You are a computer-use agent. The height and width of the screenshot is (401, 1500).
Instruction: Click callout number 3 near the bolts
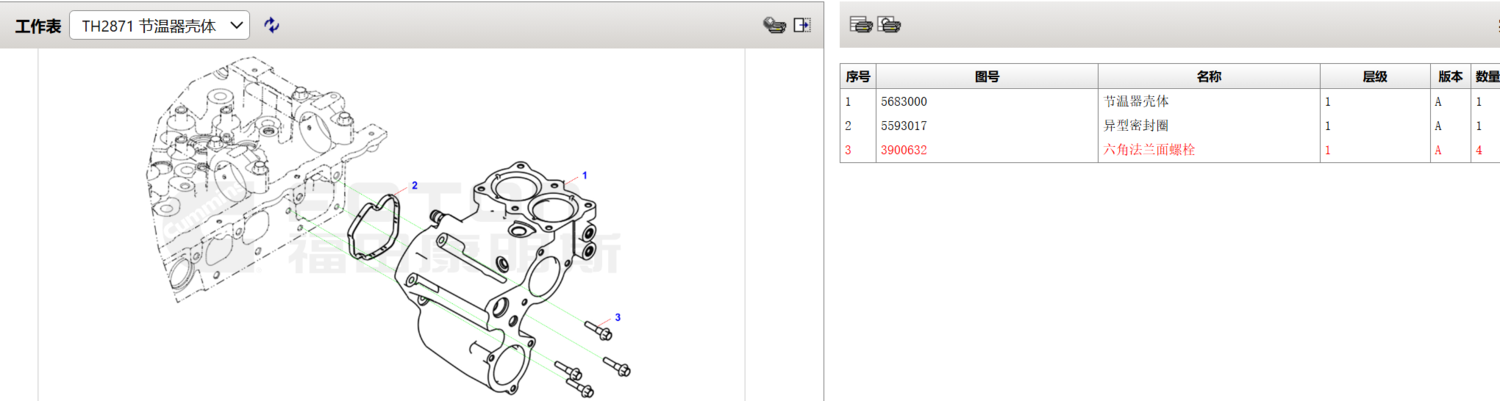618,318
